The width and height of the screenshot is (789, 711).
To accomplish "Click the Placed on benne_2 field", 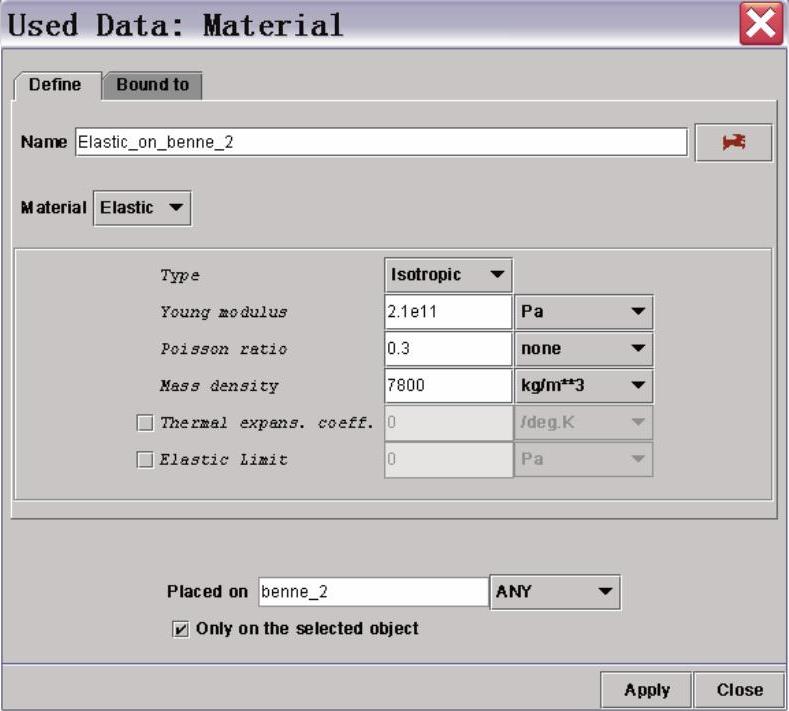I will pyautogui.click(x=372, y=592).
